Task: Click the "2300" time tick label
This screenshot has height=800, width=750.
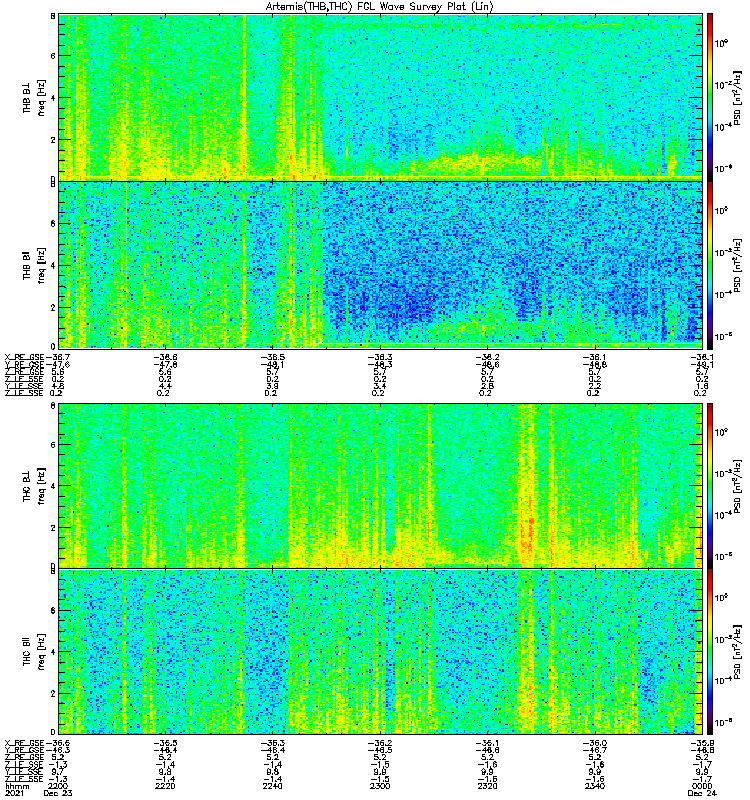Action: (x=380, y=786)
